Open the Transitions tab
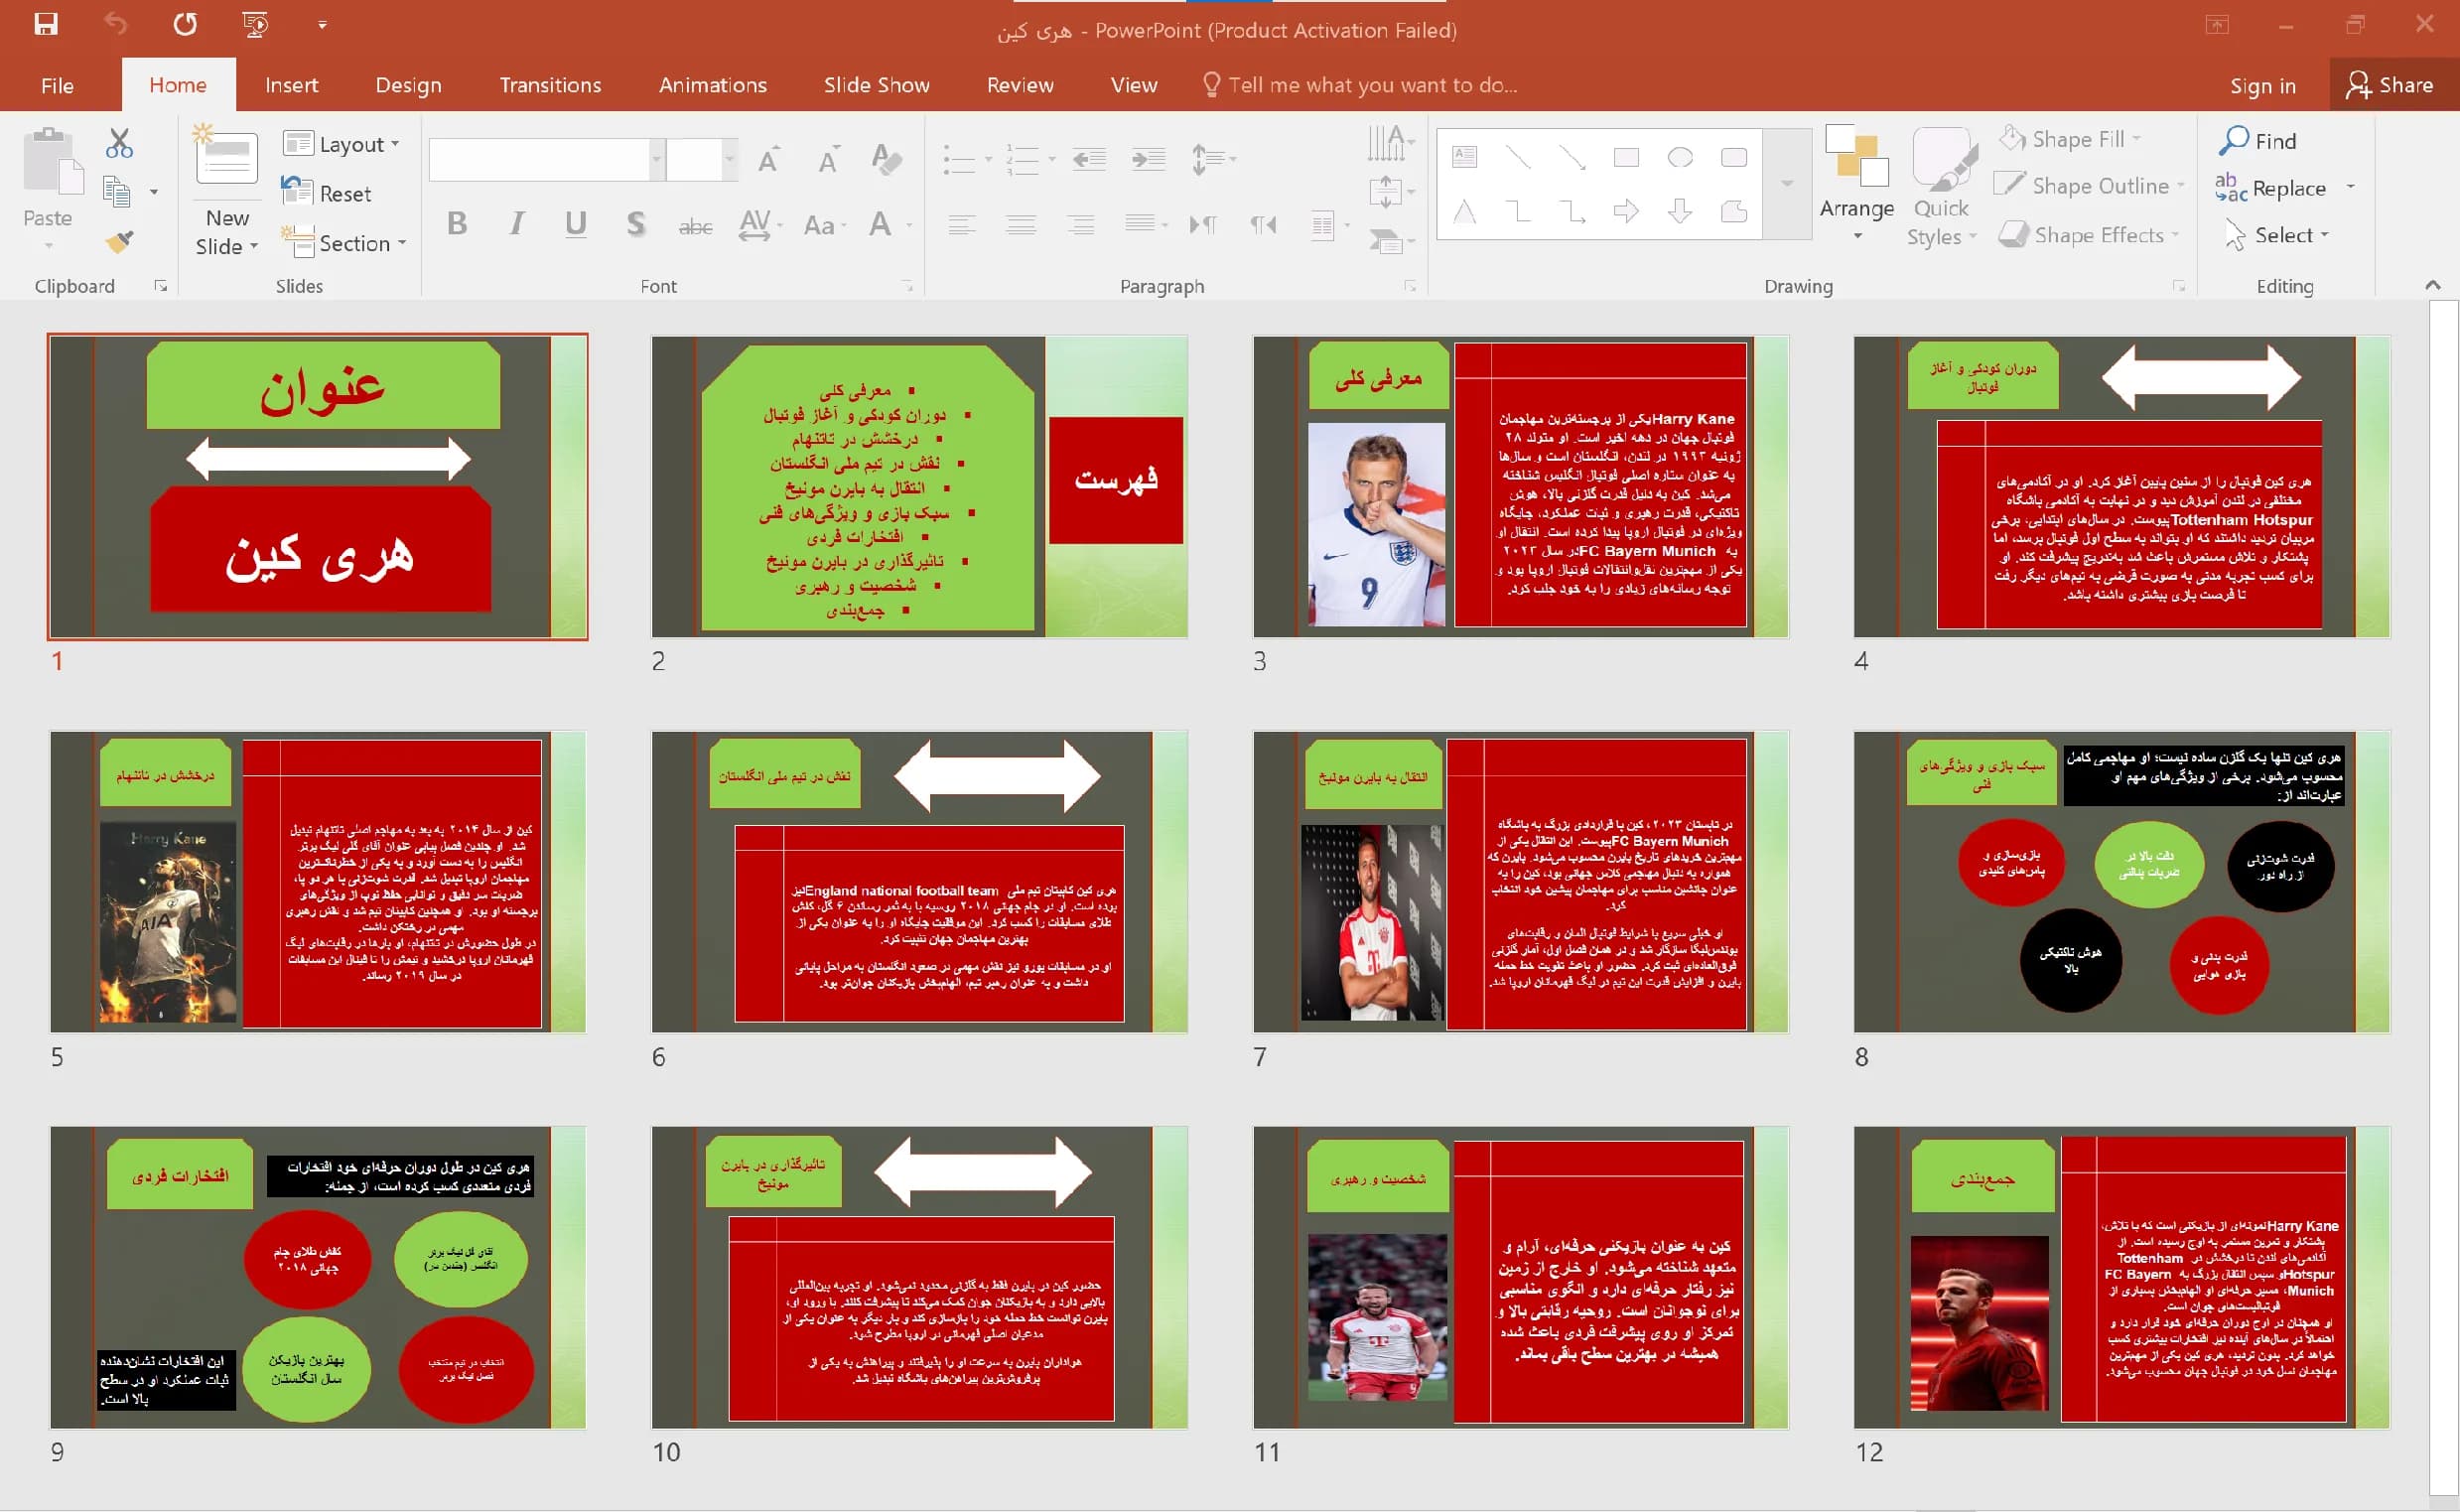The image size is (2460, 1512). click(x=550, y=85)
